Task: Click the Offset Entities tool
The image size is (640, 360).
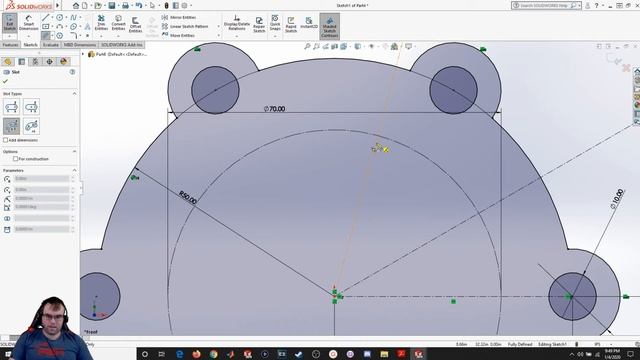Action: (x=136, y=24)
